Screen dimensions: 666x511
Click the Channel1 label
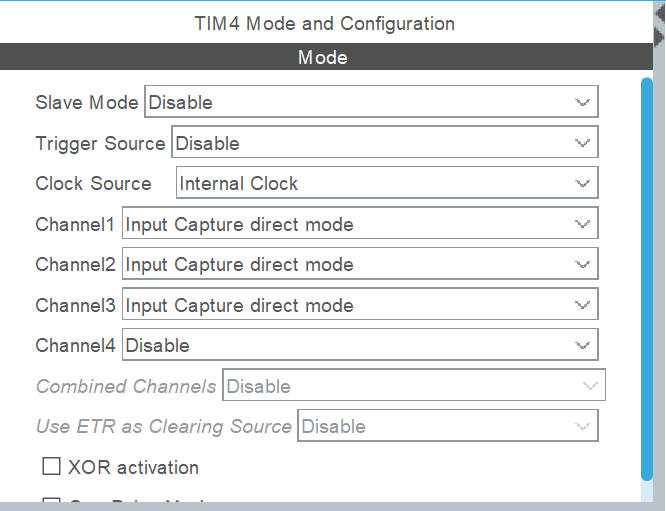75,224
